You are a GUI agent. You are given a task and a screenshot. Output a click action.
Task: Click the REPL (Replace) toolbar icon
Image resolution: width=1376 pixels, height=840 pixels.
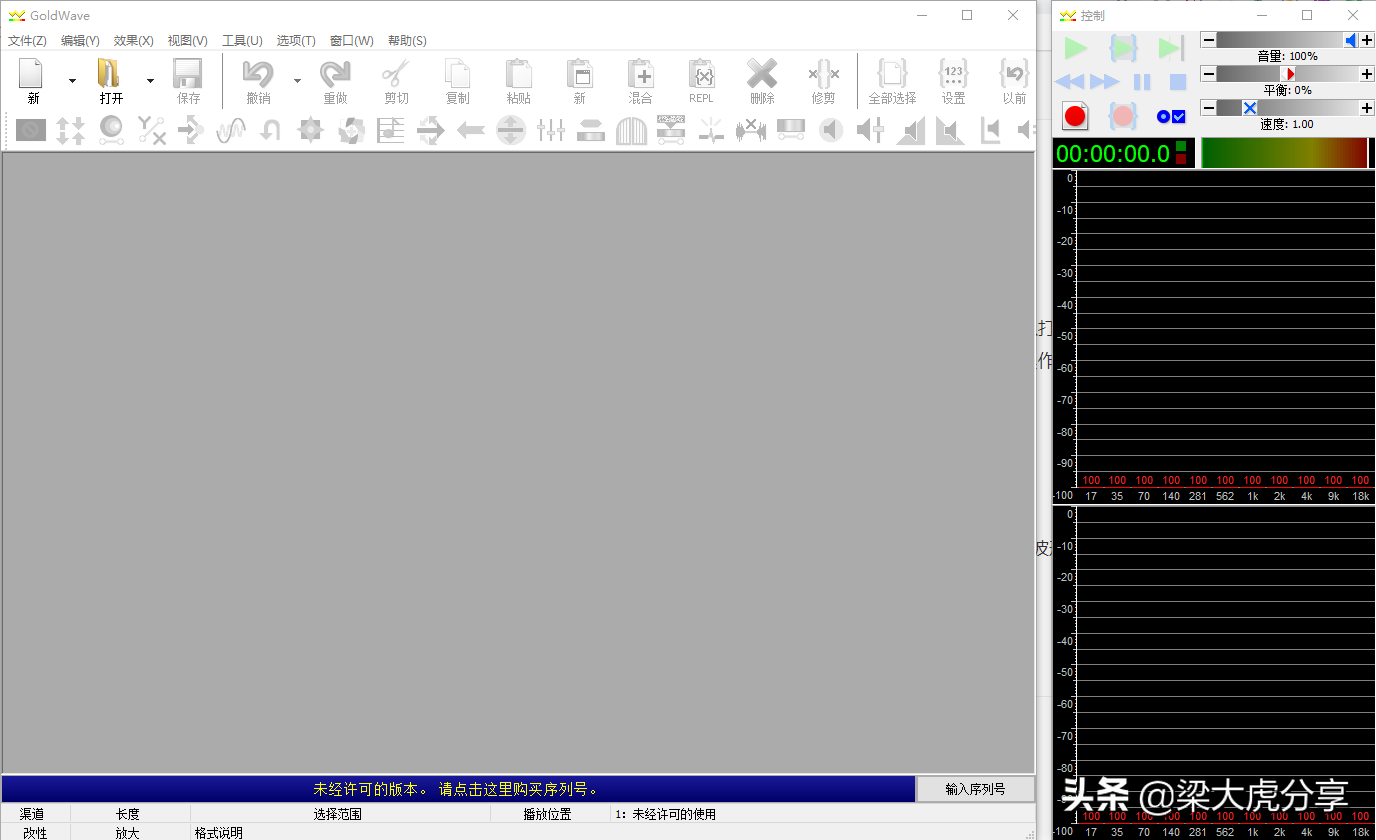701,74
